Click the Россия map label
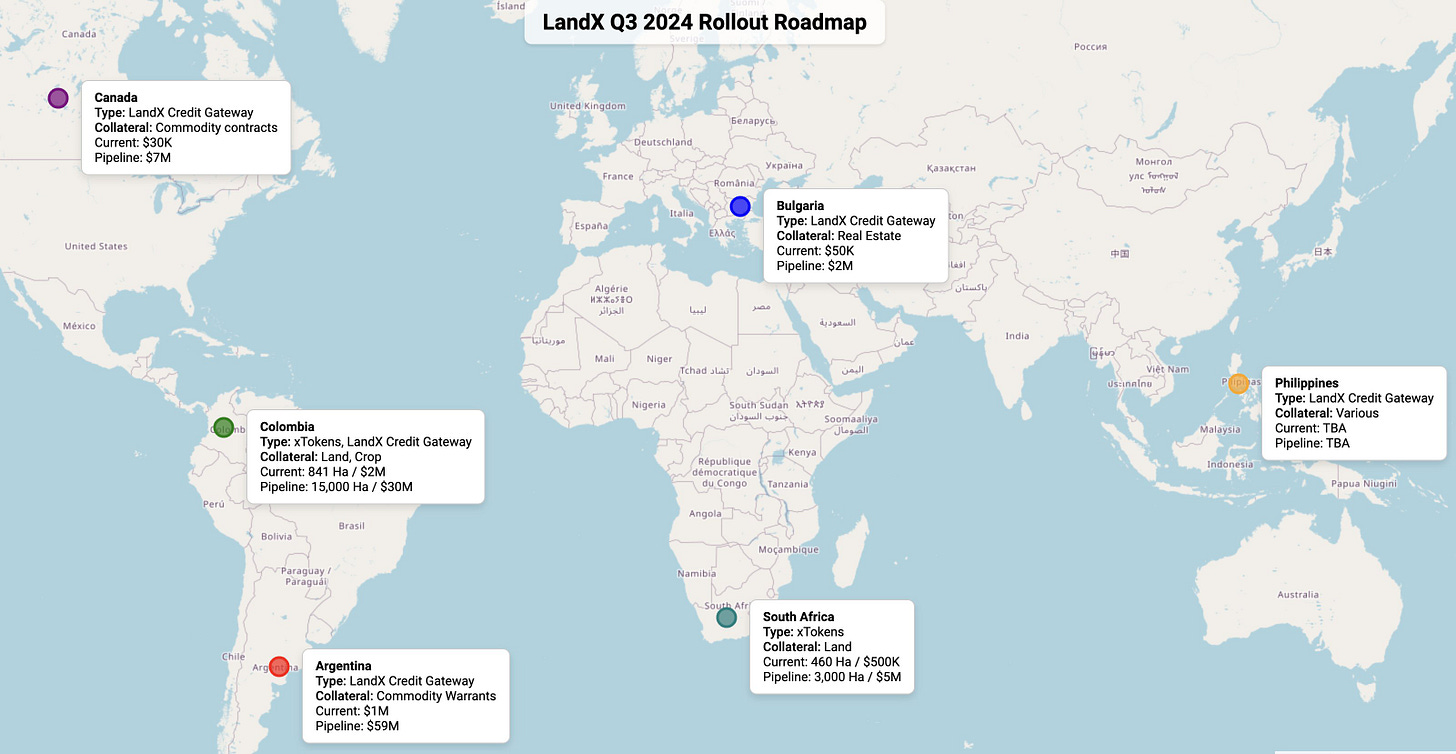 pyautogui.click(x=1090, y=47)
